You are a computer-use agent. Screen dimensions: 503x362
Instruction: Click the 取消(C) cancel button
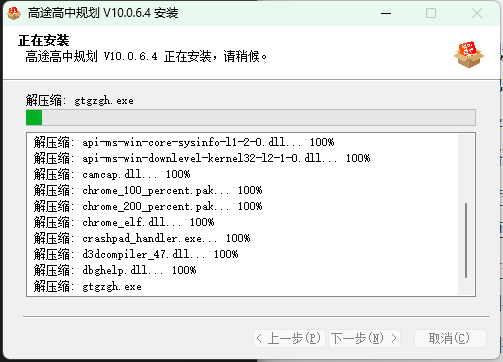pos(450,338)
